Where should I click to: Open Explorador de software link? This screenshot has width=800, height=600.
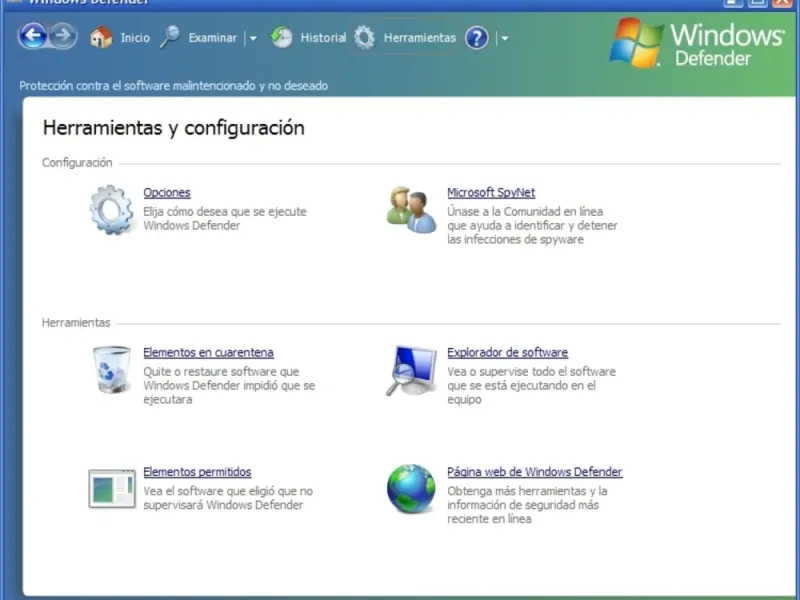(507, 353)
